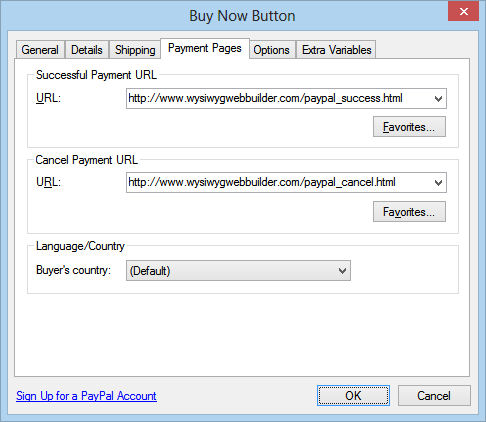Go to the Options tab
486x422 pixels.
tap(272, 50)
